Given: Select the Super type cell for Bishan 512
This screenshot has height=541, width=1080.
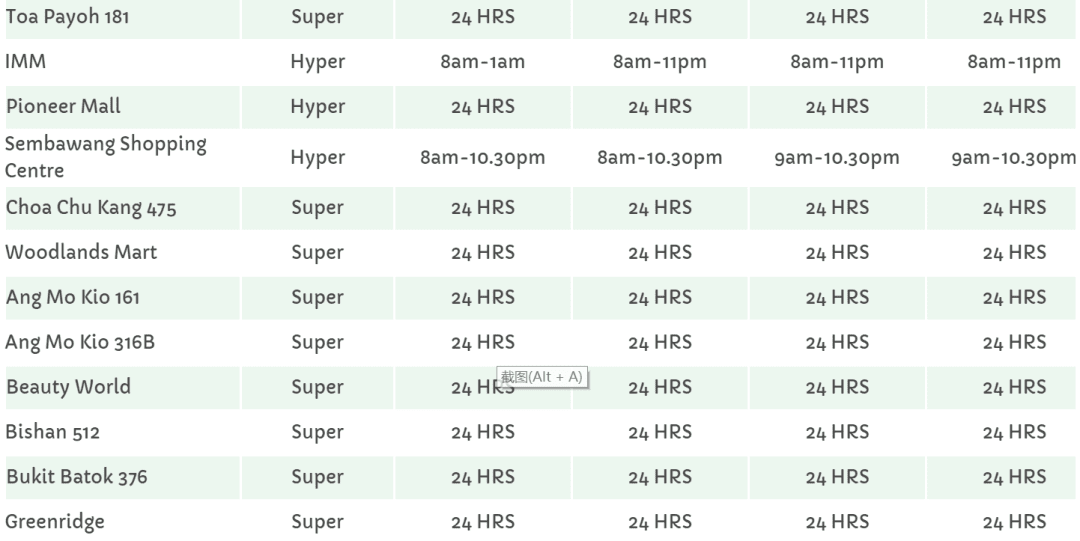Looking at the screenshot, I should (x=317, y=432).
